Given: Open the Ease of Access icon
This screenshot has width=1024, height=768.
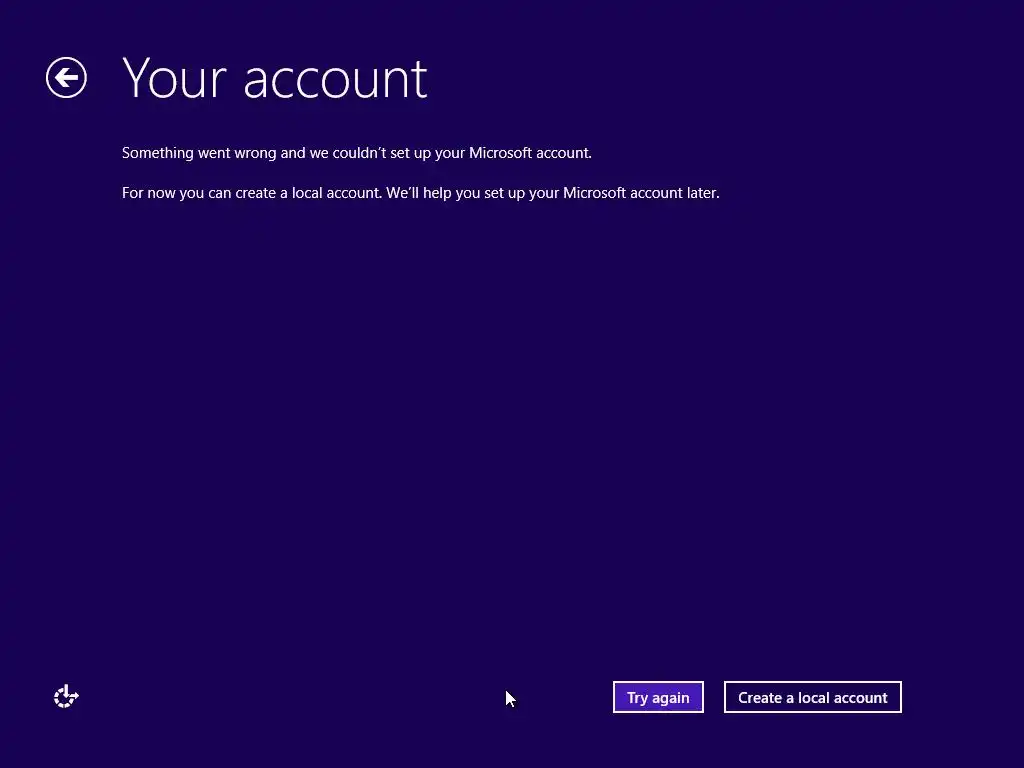Looking at the screenshot, I should (x=66, y=697).
